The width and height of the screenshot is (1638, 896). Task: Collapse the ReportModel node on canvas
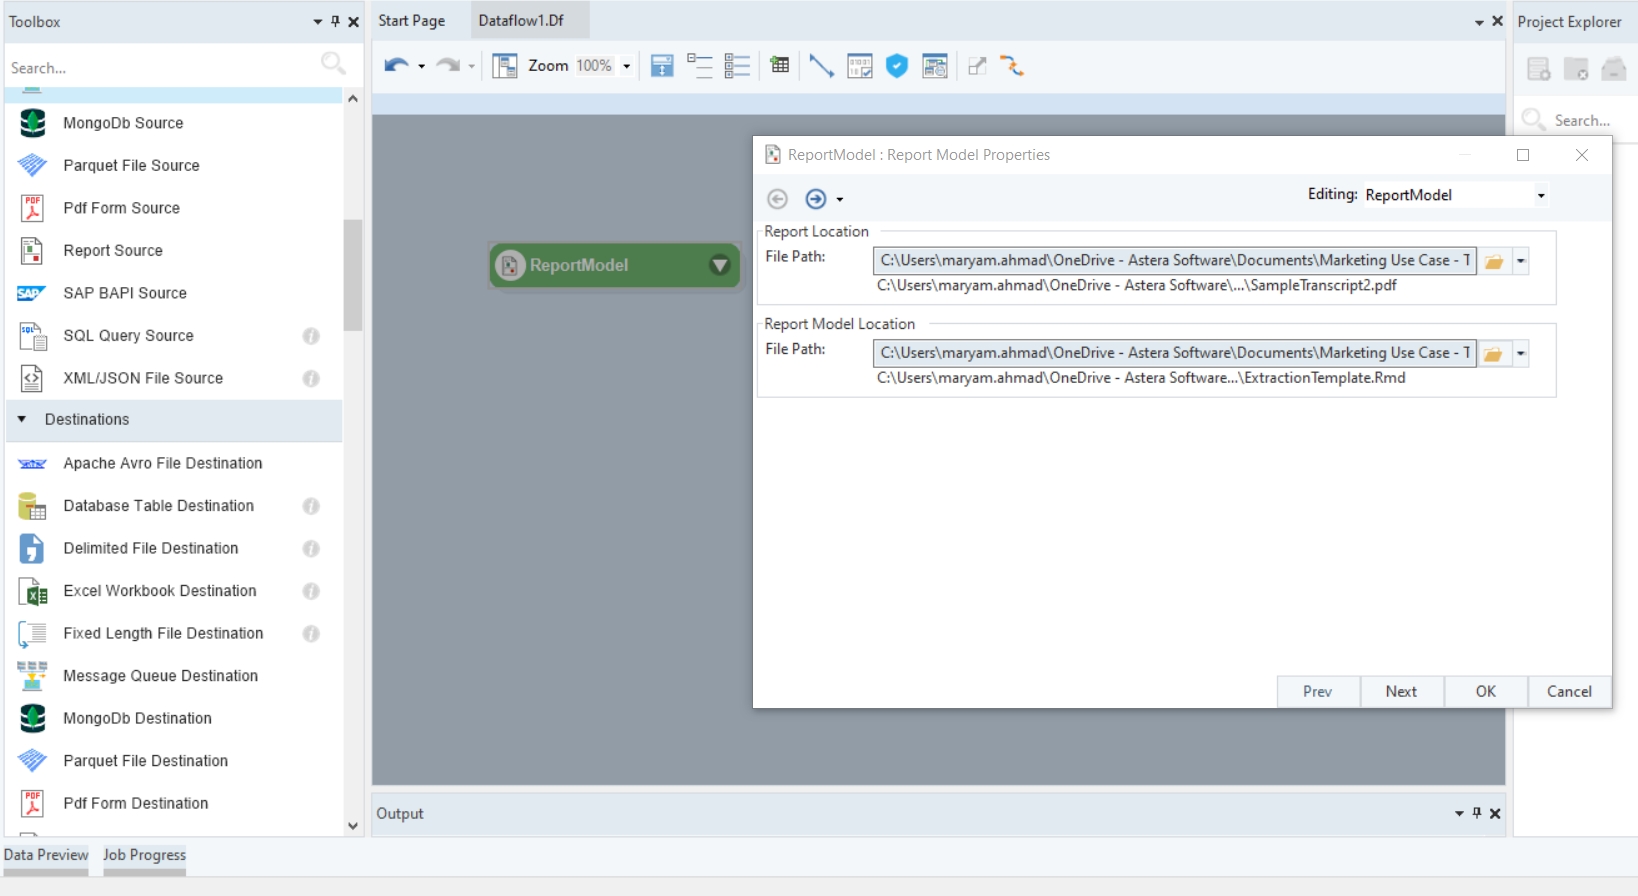719,265
